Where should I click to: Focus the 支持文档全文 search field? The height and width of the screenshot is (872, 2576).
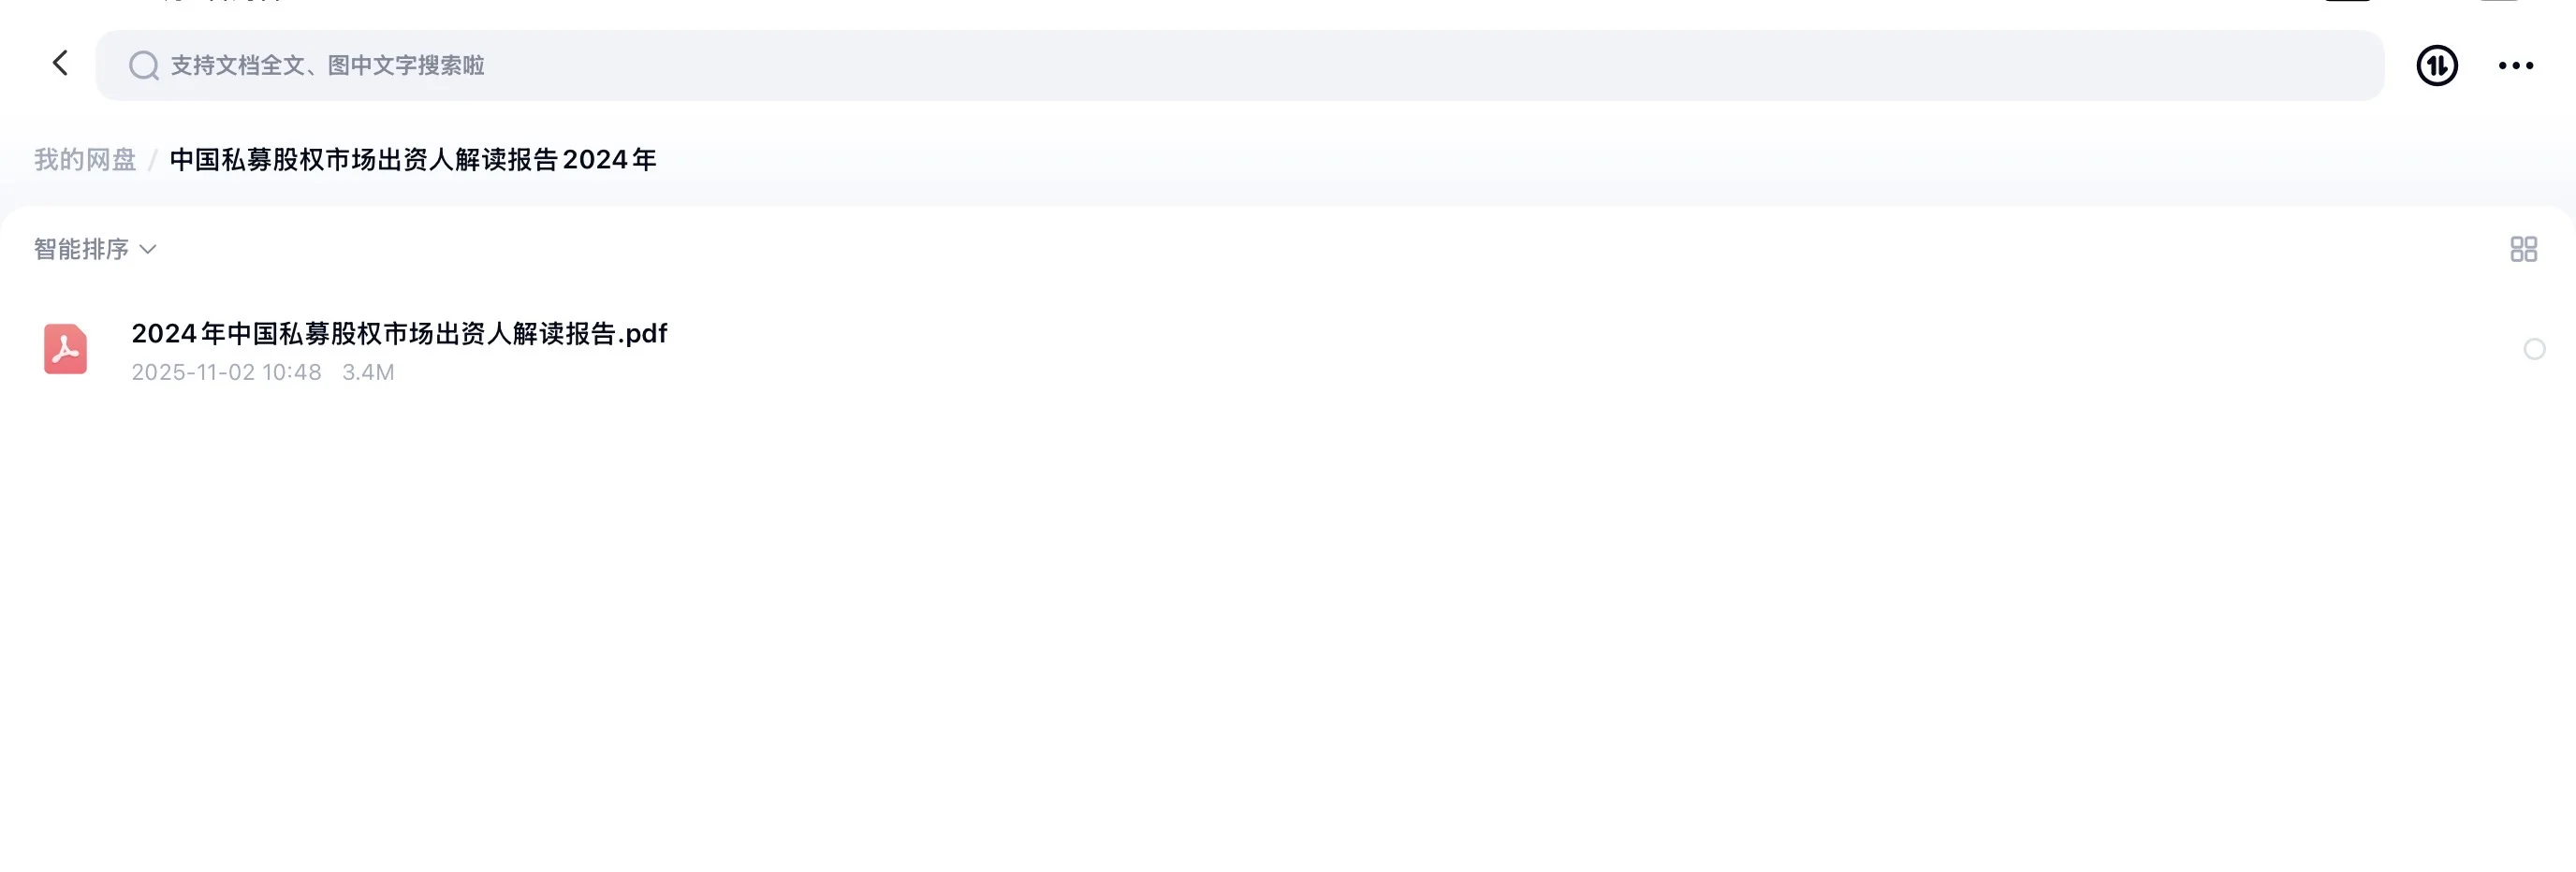click(x=1240, y=65)
